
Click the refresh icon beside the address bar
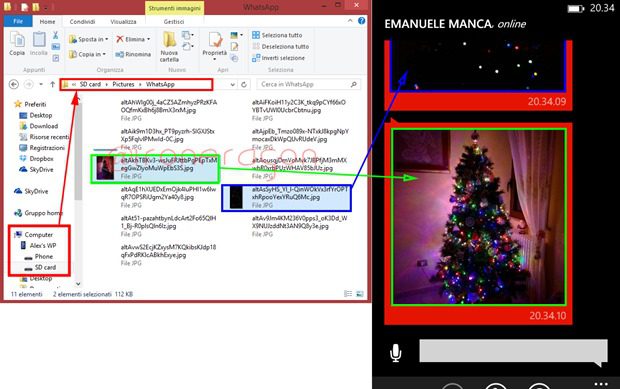(x=244, y=84)
